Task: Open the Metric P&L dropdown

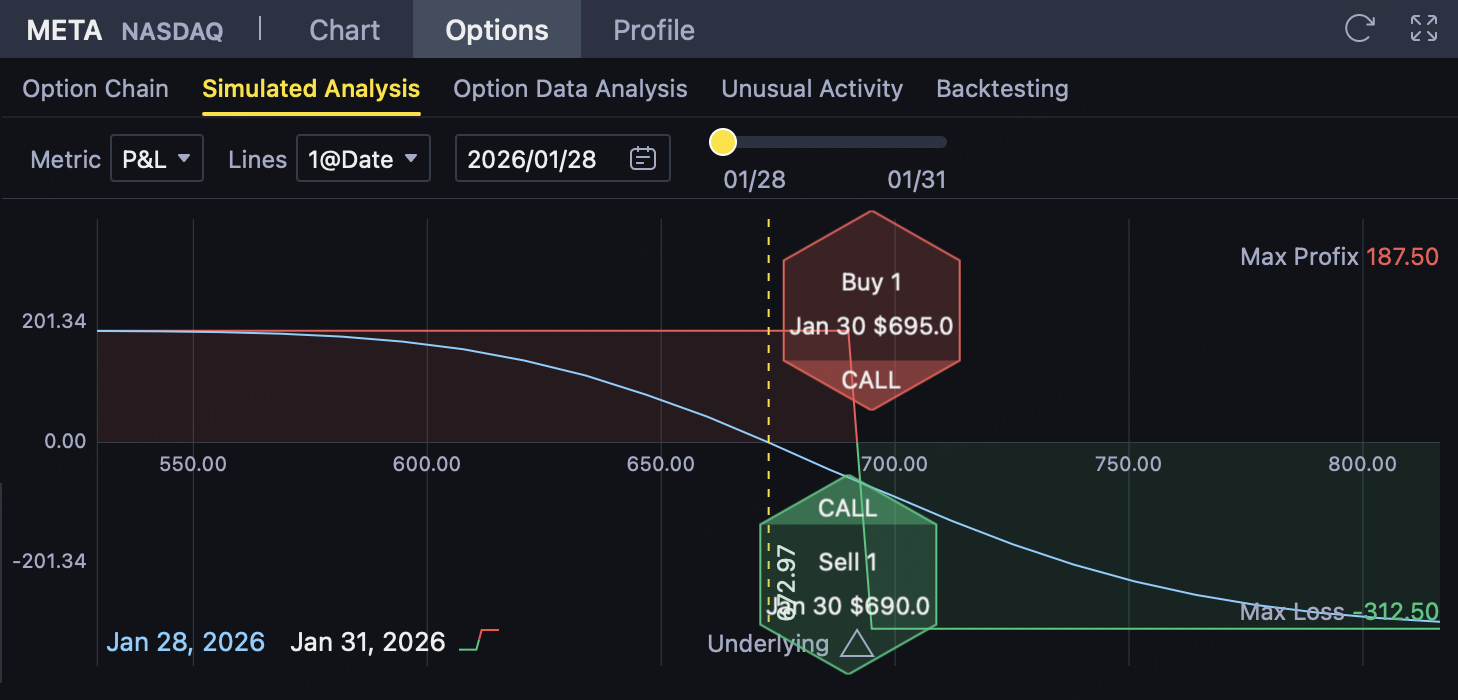Action: point(156,159)
